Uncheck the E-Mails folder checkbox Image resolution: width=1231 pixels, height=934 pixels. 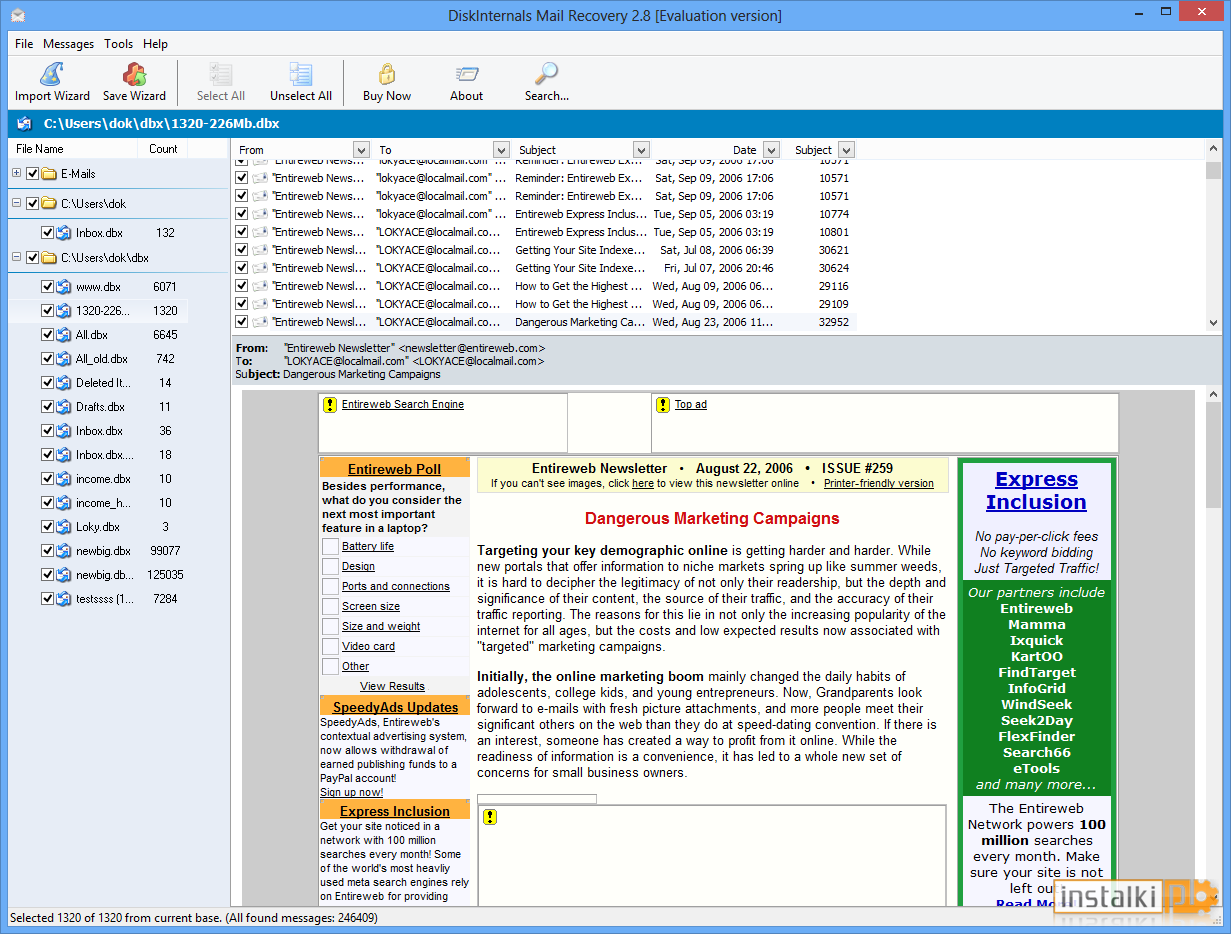click(x=32, y=174)
